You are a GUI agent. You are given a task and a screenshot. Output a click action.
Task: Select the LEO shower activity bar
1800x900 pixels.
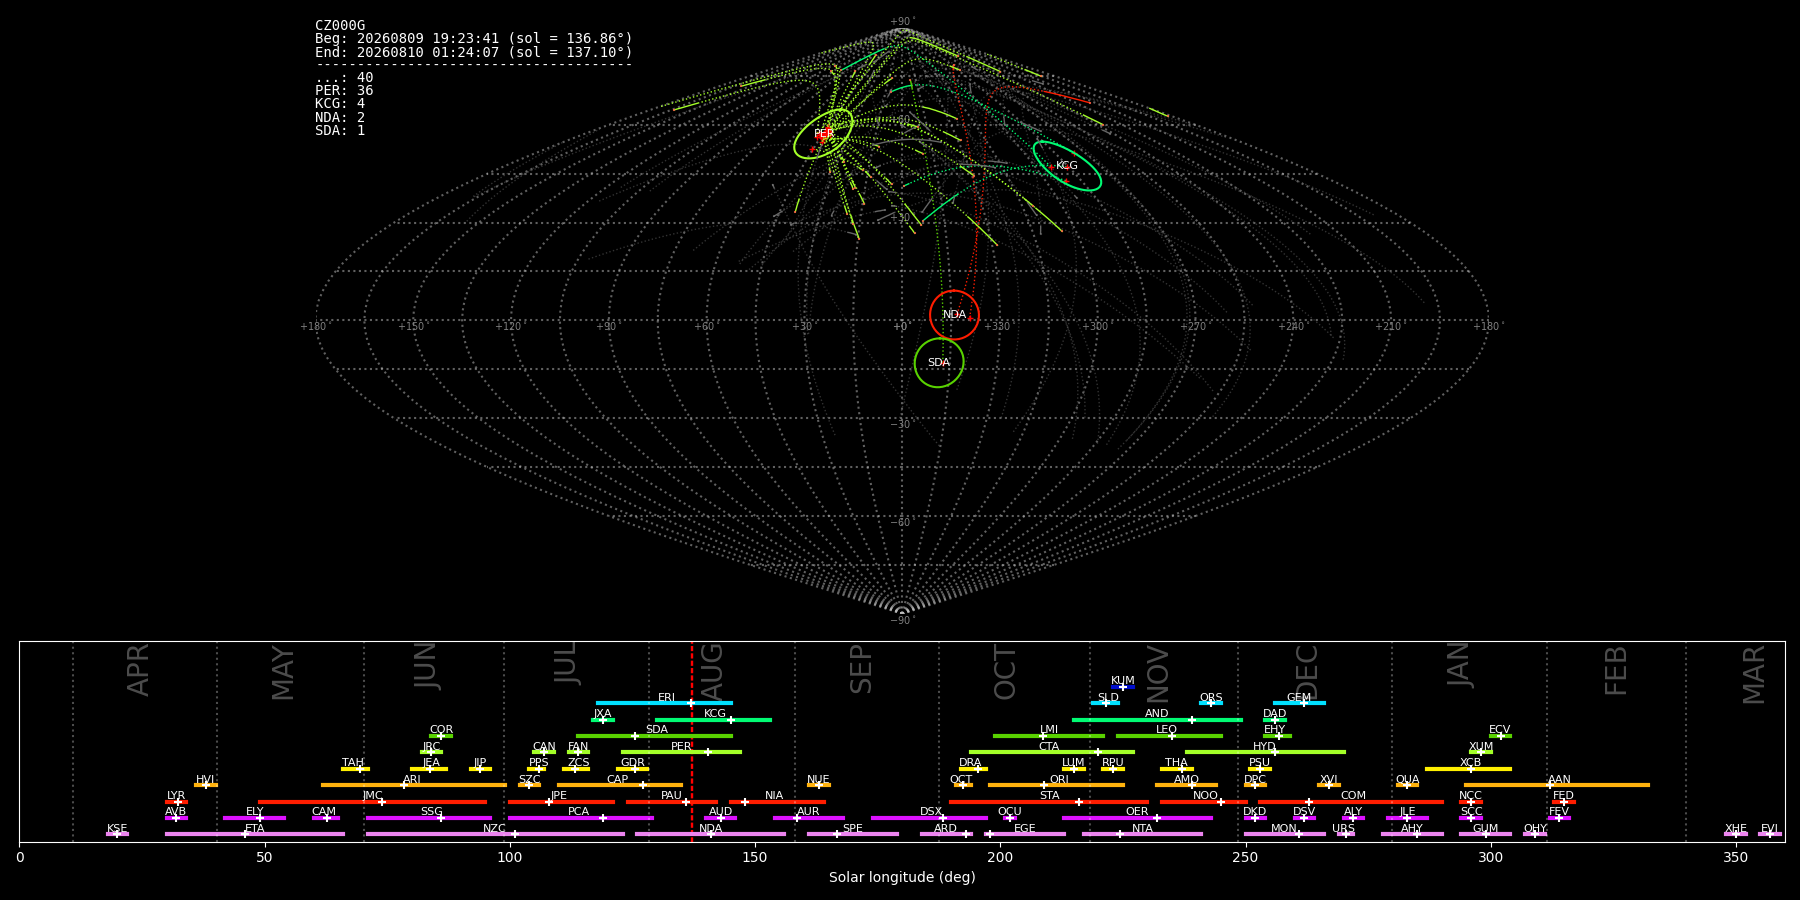1169,736
